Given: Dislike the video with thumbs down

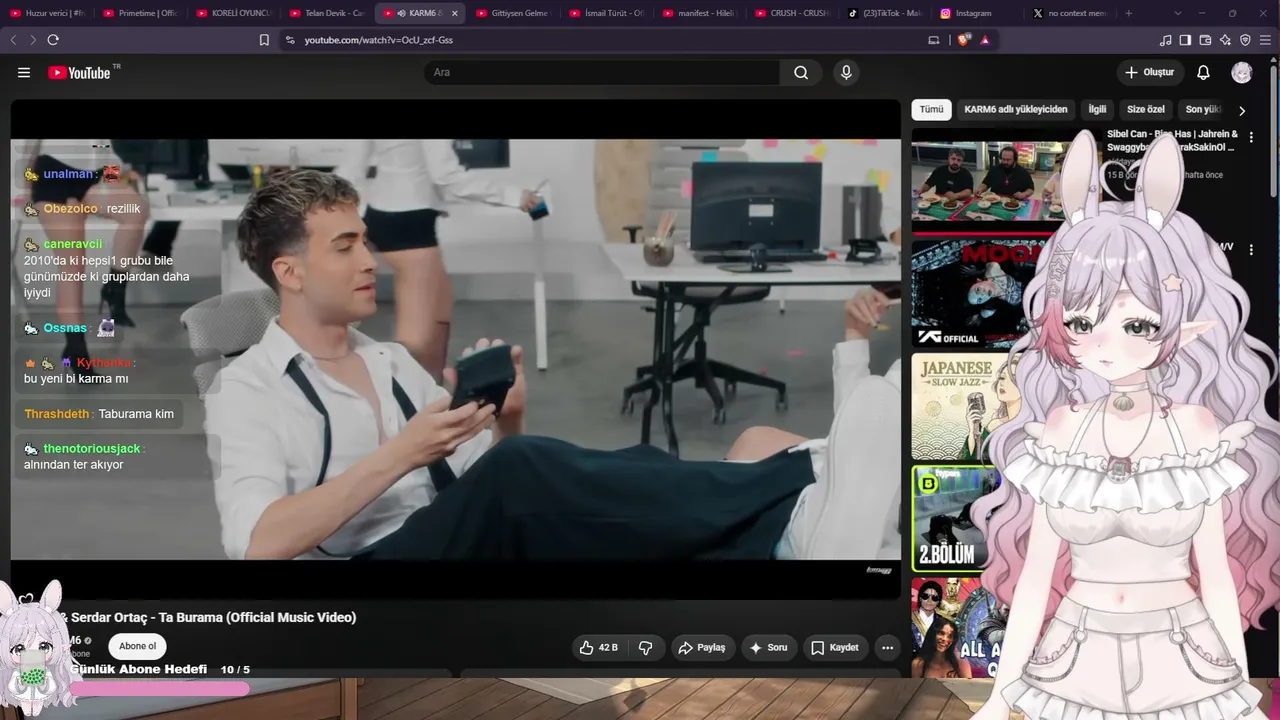Looking at the screenshot, I should point(645,647).
